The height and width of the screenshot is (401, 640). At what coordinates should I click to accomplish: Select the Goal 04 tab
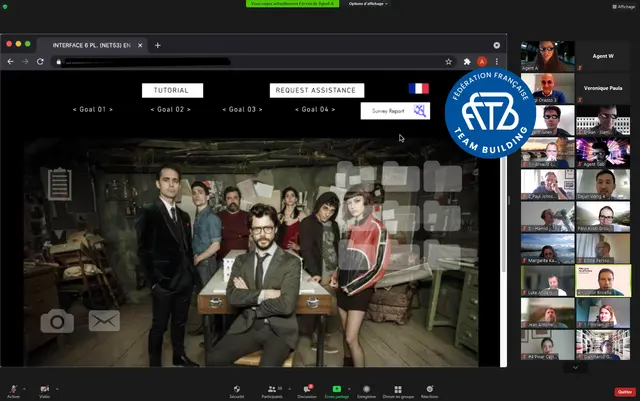pos(315,109)
